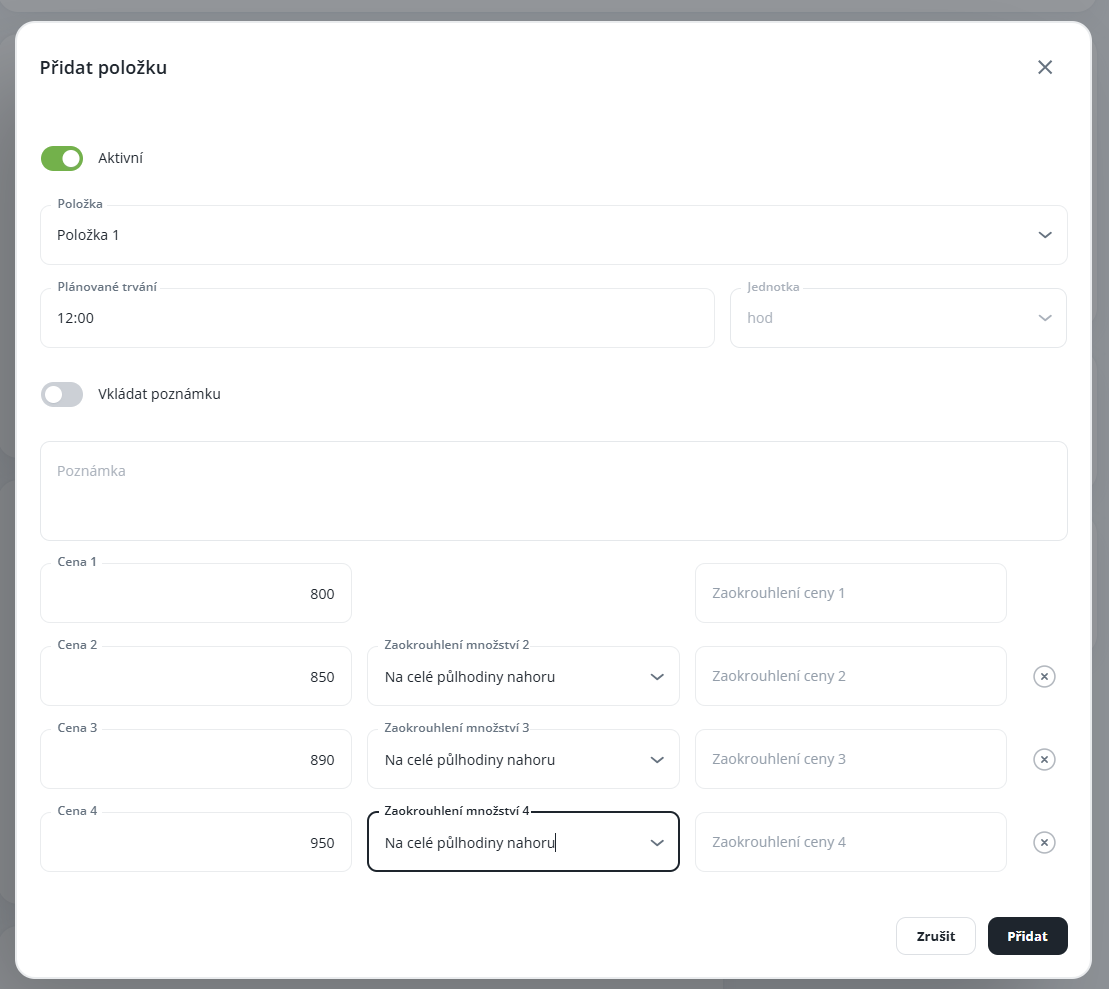Enable the Vkládat poznámku switch

62,394
